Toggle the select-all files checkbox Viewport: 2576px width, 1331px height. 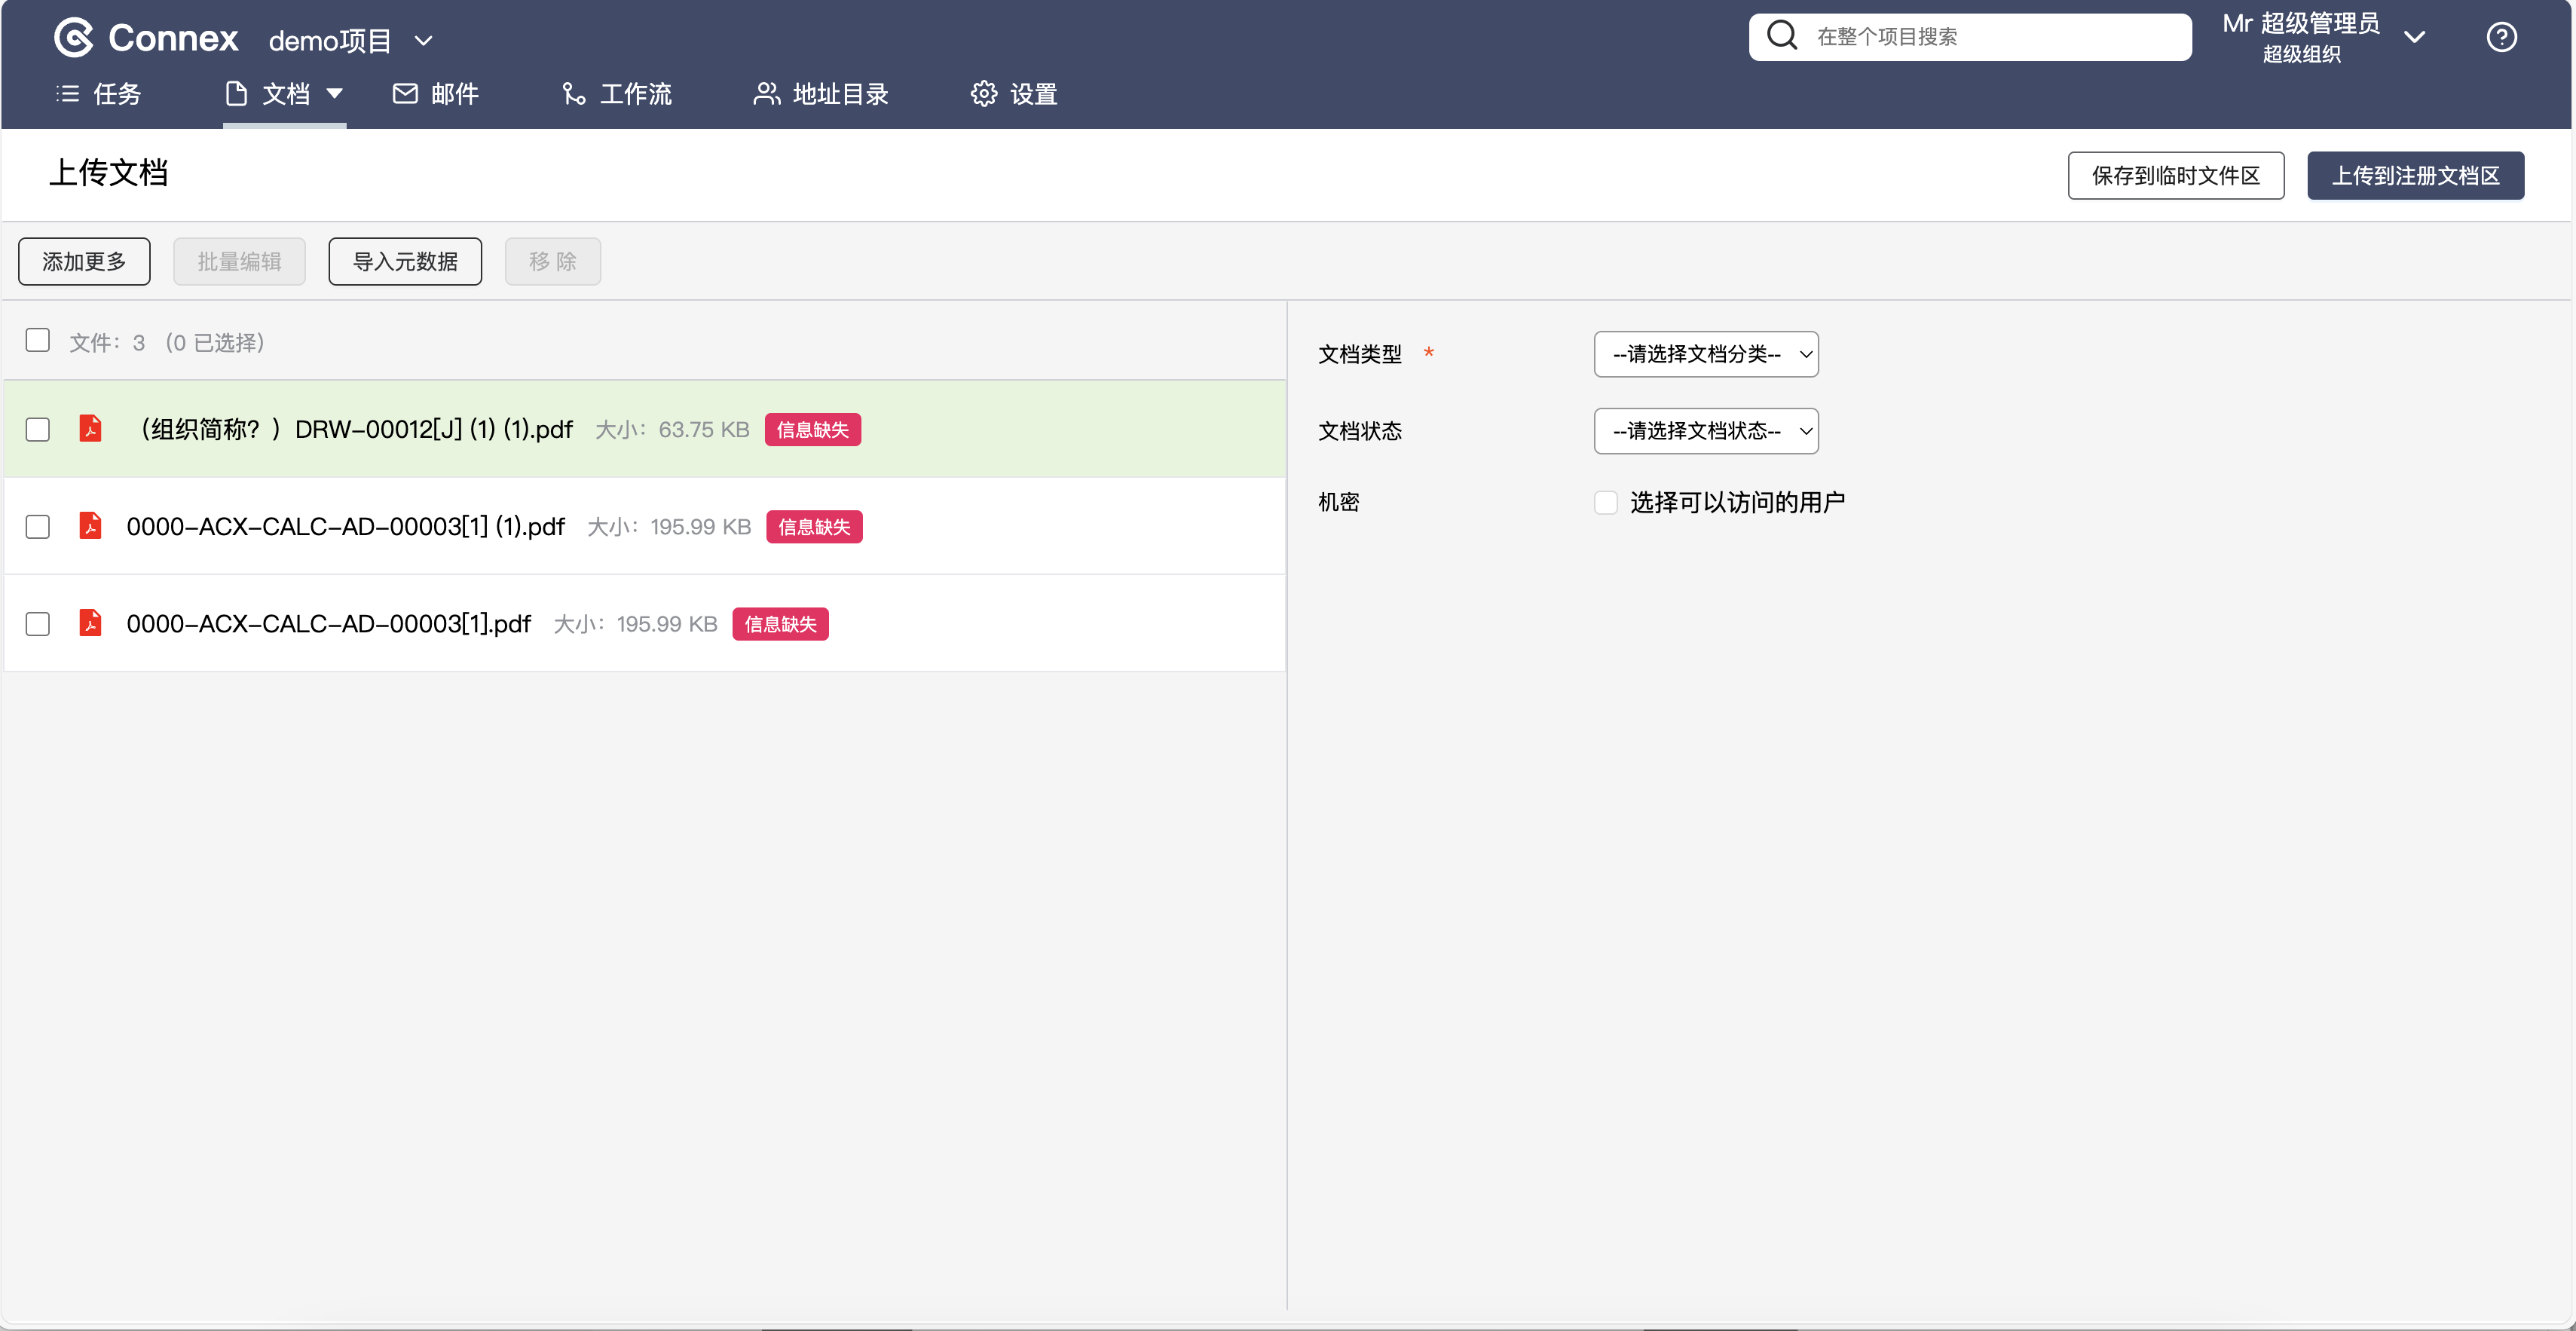38,341
